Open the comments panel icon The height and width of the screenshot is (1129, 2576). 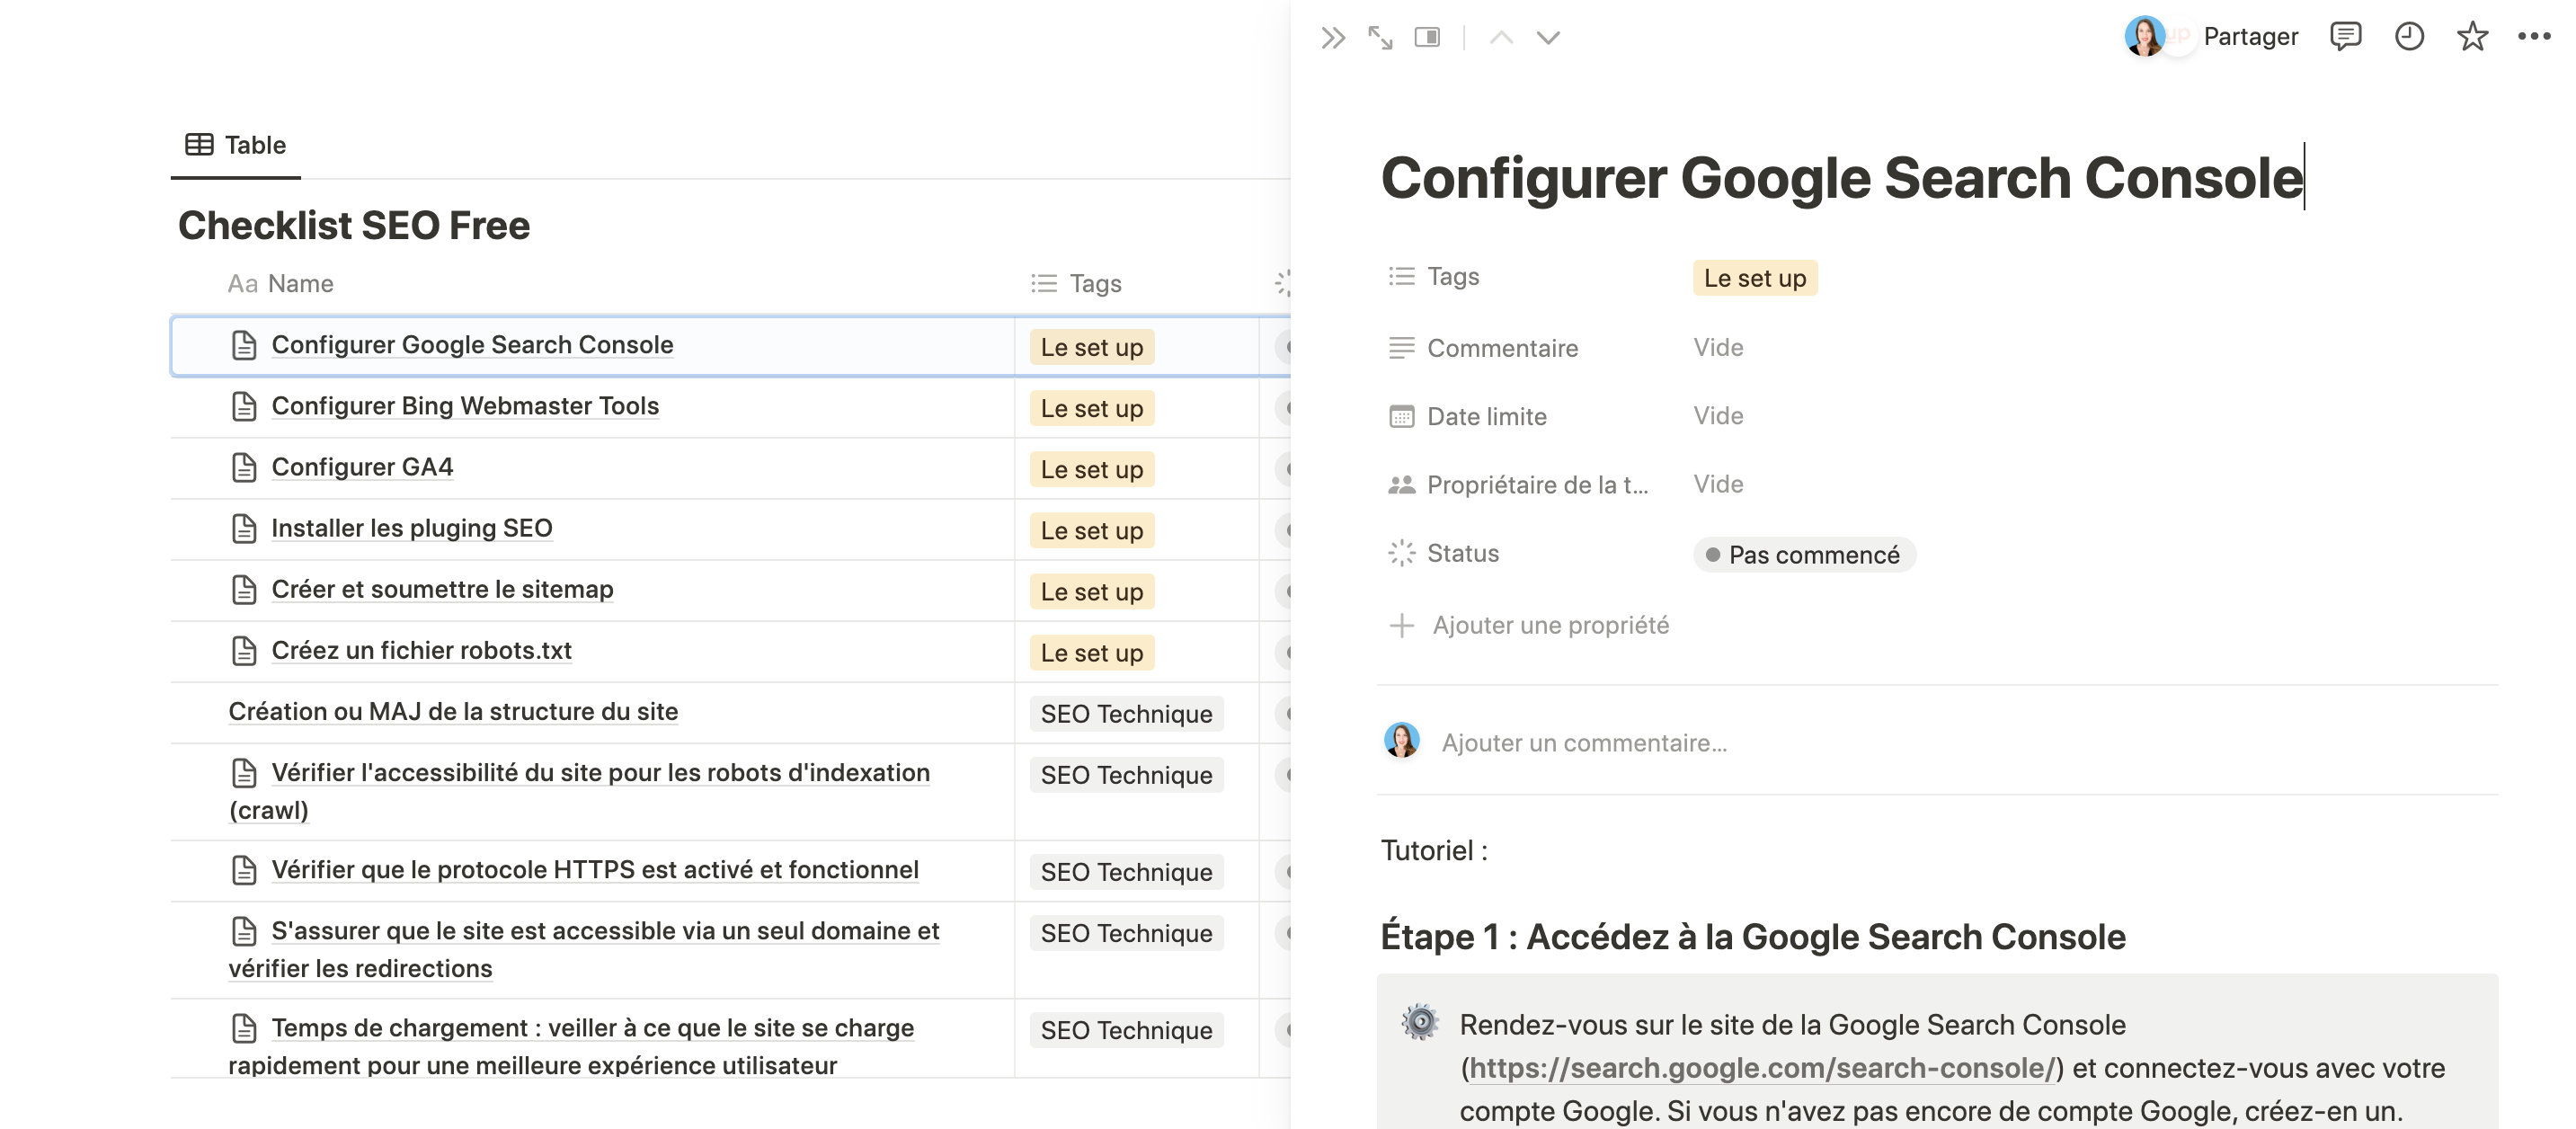[x=2345, y=37]
